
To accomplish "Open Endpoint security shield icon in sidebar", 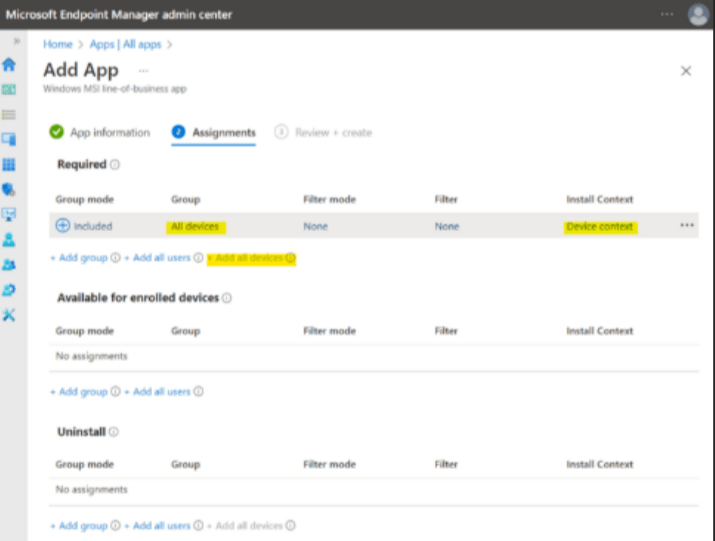I will [x=10, y=189].
